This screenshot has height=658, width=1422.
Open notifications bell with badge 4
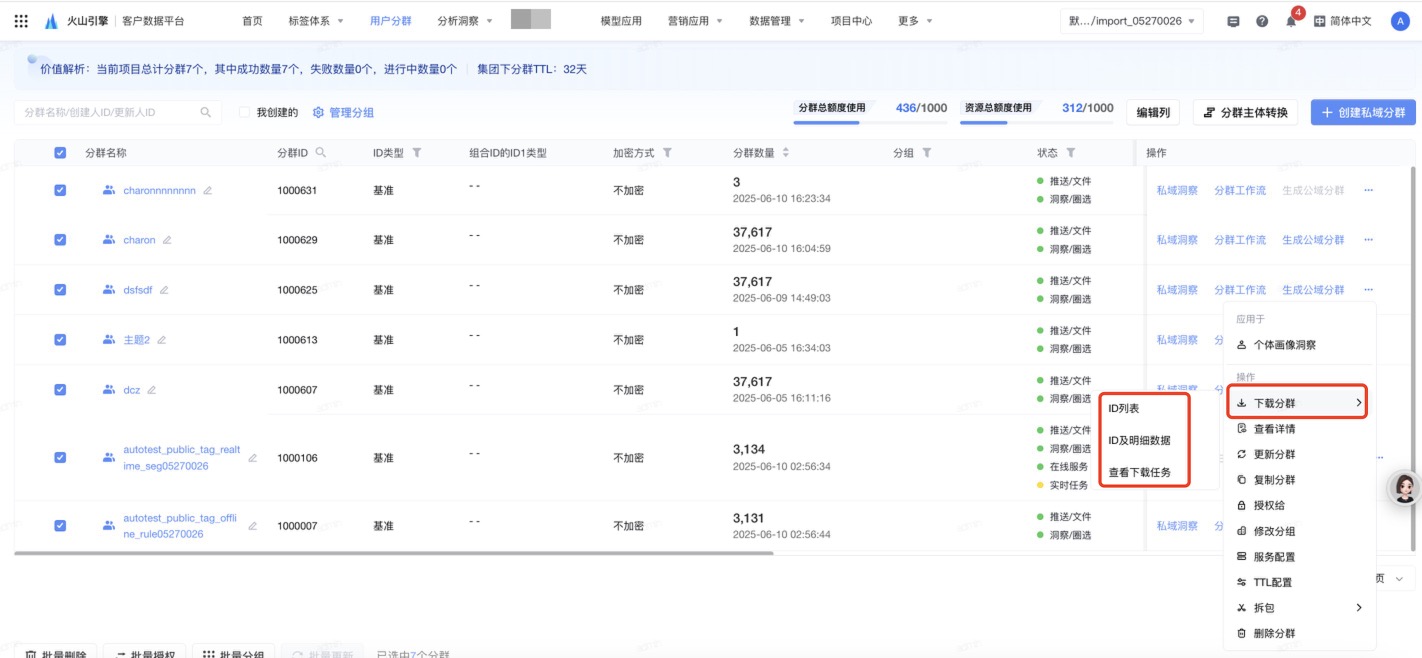(1291, 22)
